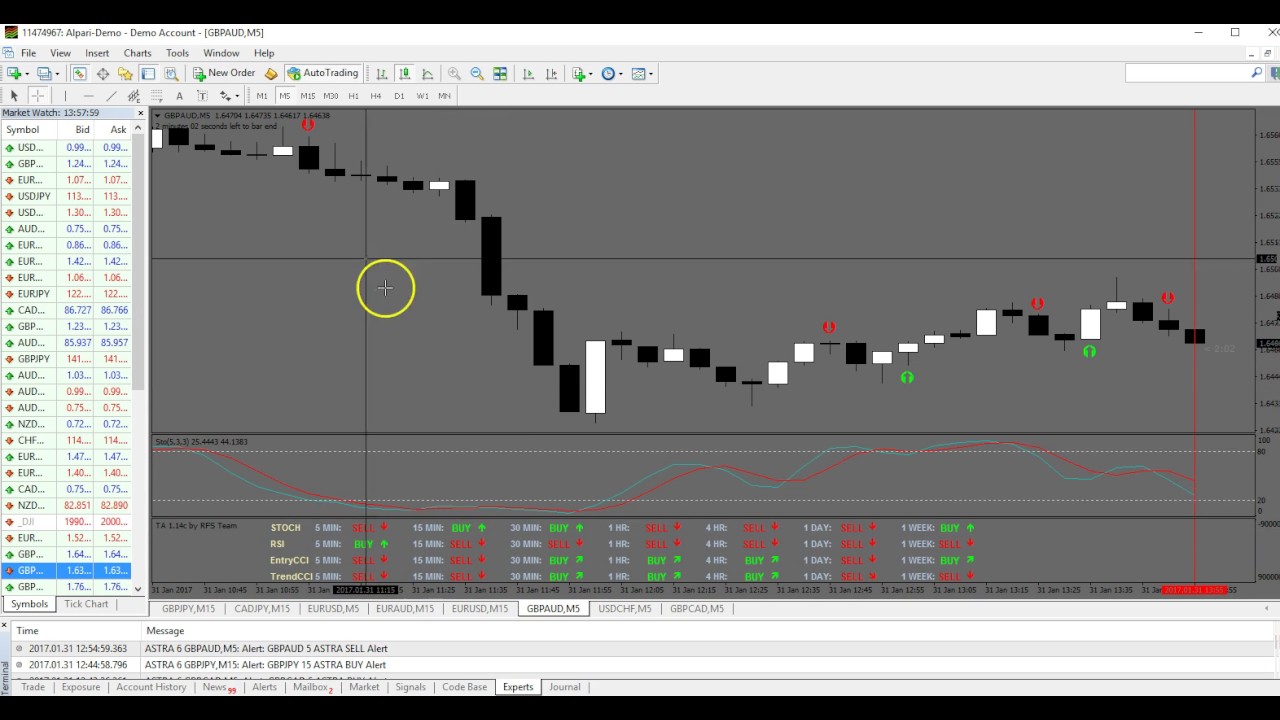Open the Insert menu
Viewport: 1280px width, 720px height.
[x=97, y=53]
